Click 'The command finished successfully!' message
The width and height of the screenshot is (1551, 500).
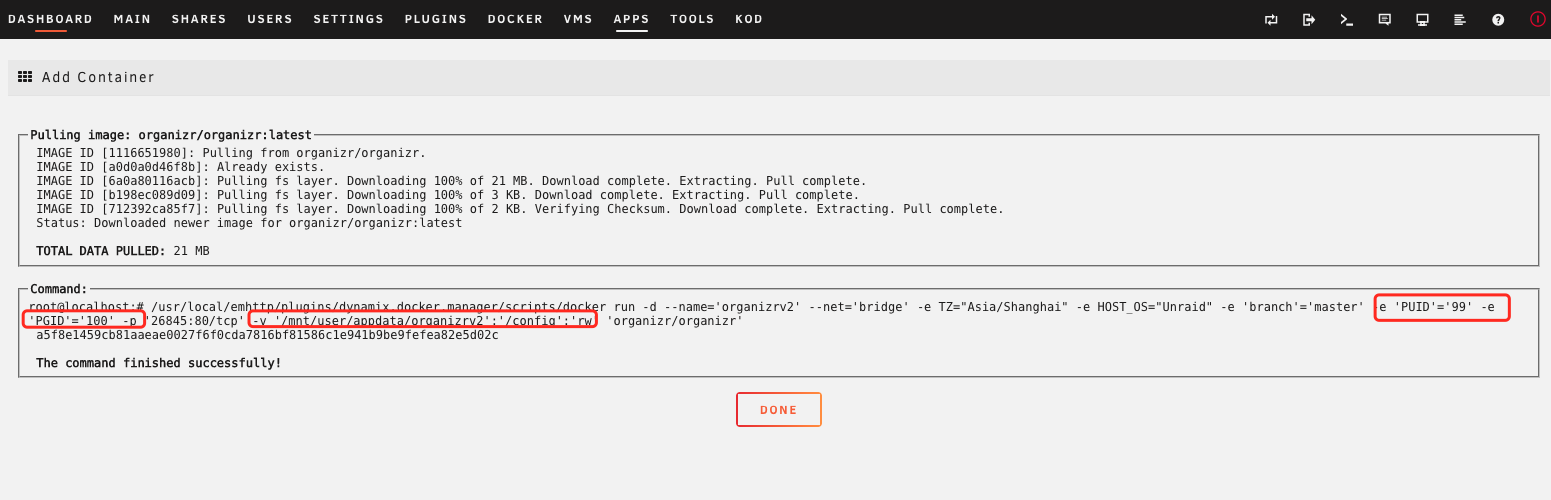coord(159,363)
